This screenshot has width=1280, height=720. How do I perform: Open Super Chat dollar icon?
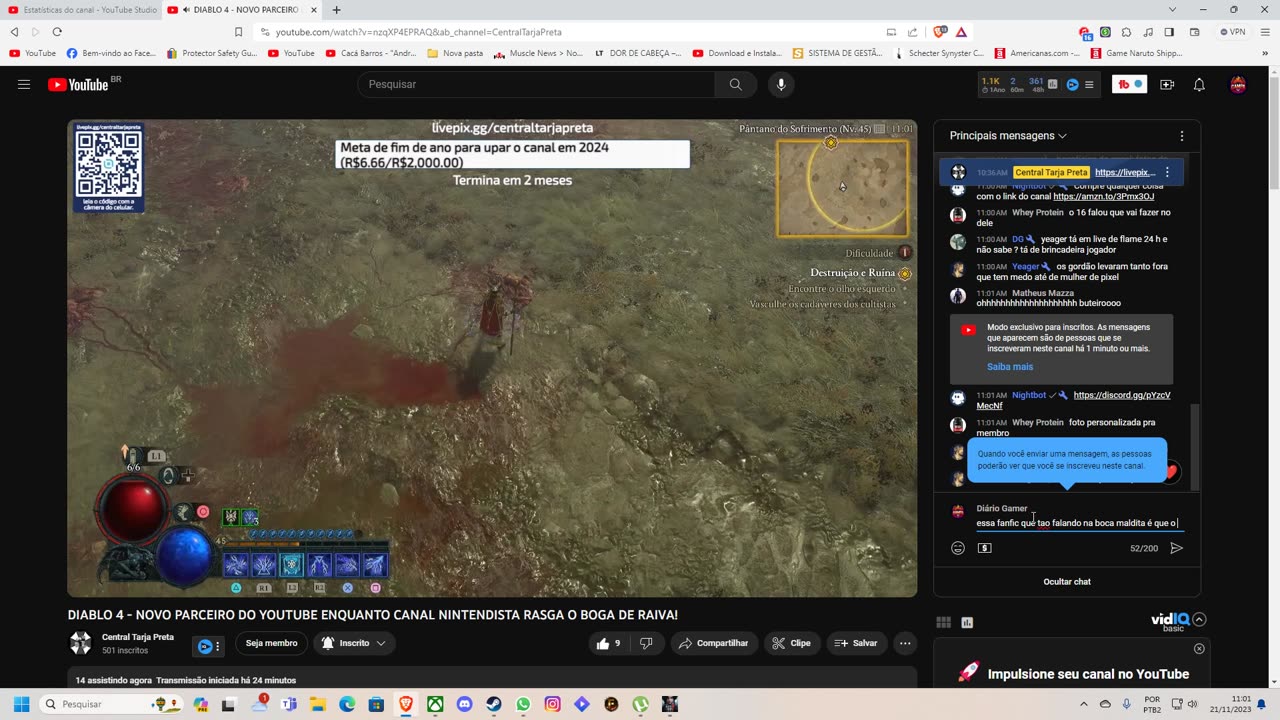(x=985, y=548)
